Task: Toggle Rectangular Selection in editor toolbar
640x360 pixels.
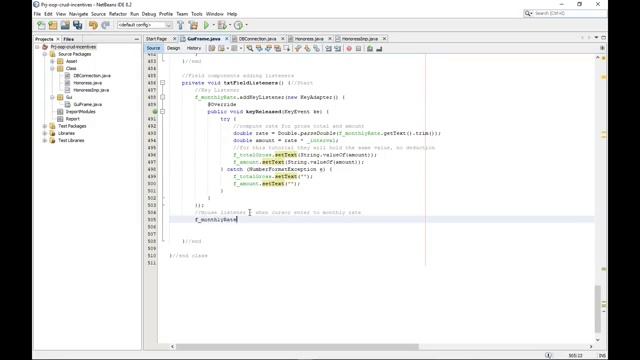Action: coord(287,49)
